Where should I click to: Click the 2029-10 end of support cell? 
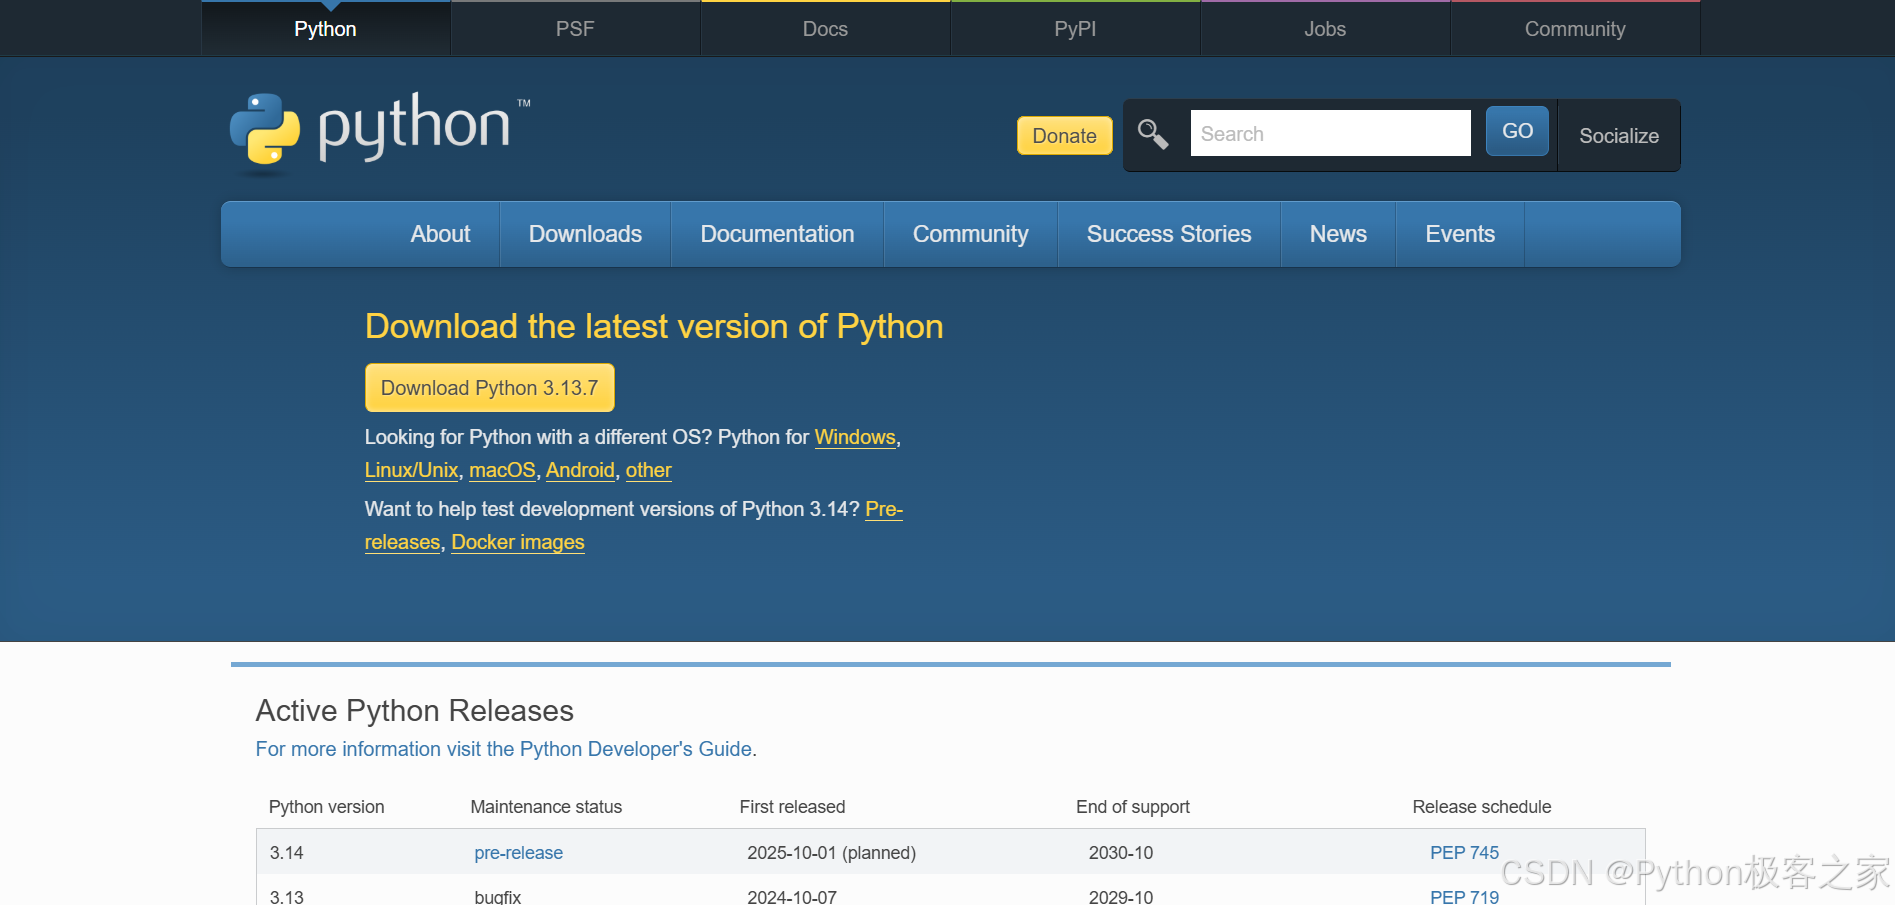(x=1120, y=896)
